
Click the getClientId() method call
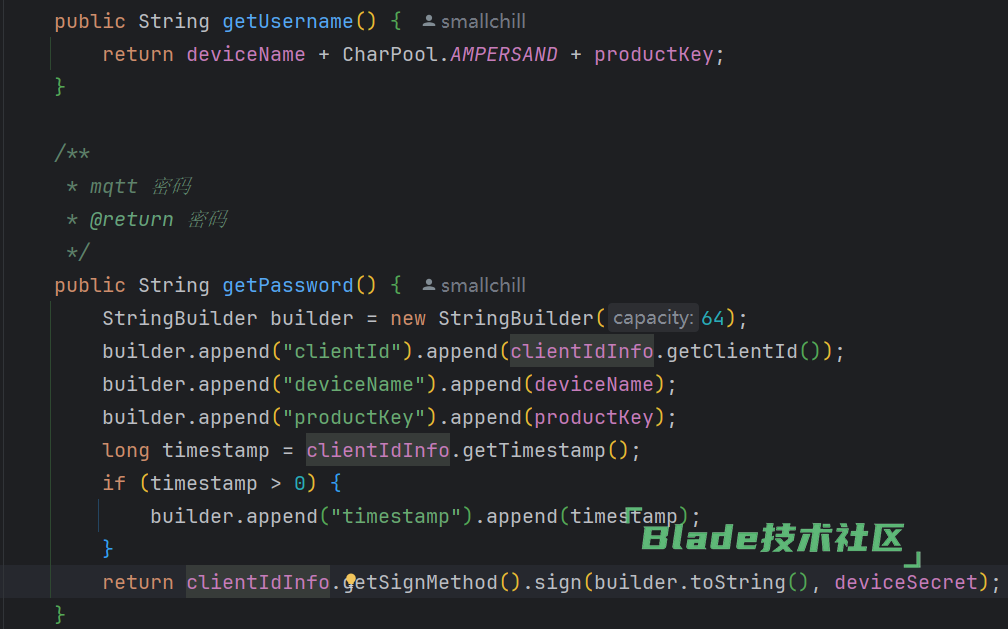pos(743,351)
